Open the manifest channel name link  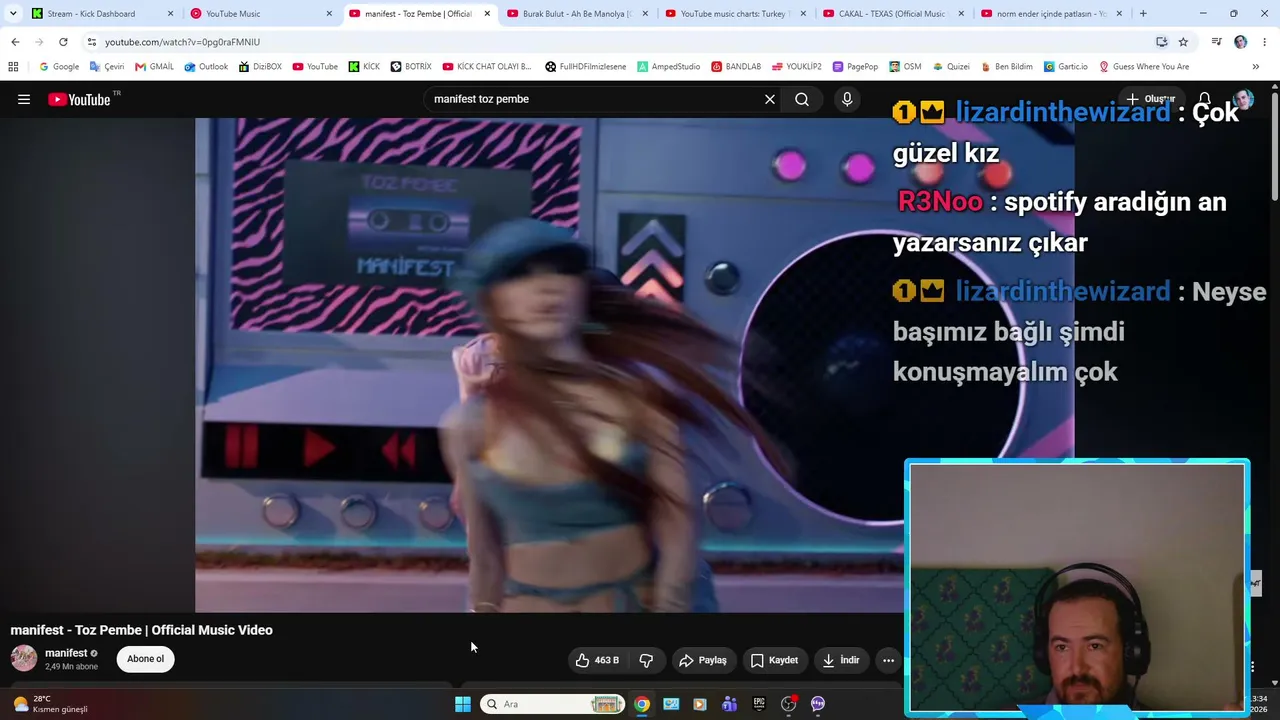pyautogui.click(x=66, y=653)
